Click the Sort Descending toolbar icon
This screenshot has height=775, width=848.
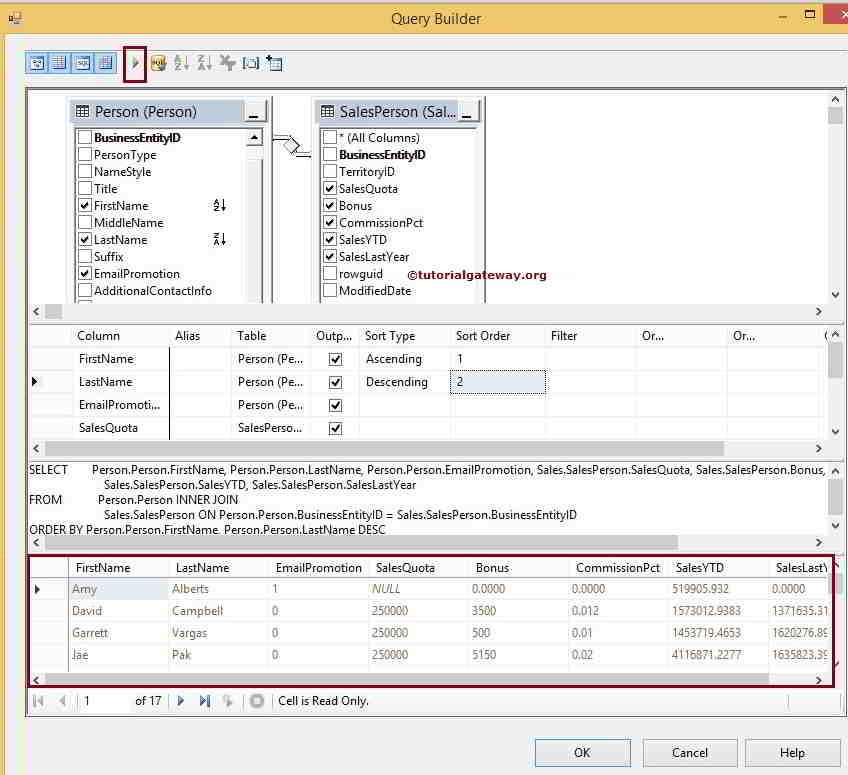pos(205,62)
